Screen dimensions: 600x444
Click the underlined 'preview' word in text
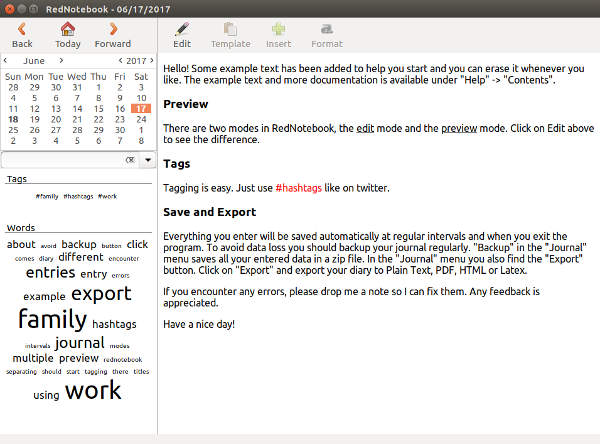tap(459, 128)
